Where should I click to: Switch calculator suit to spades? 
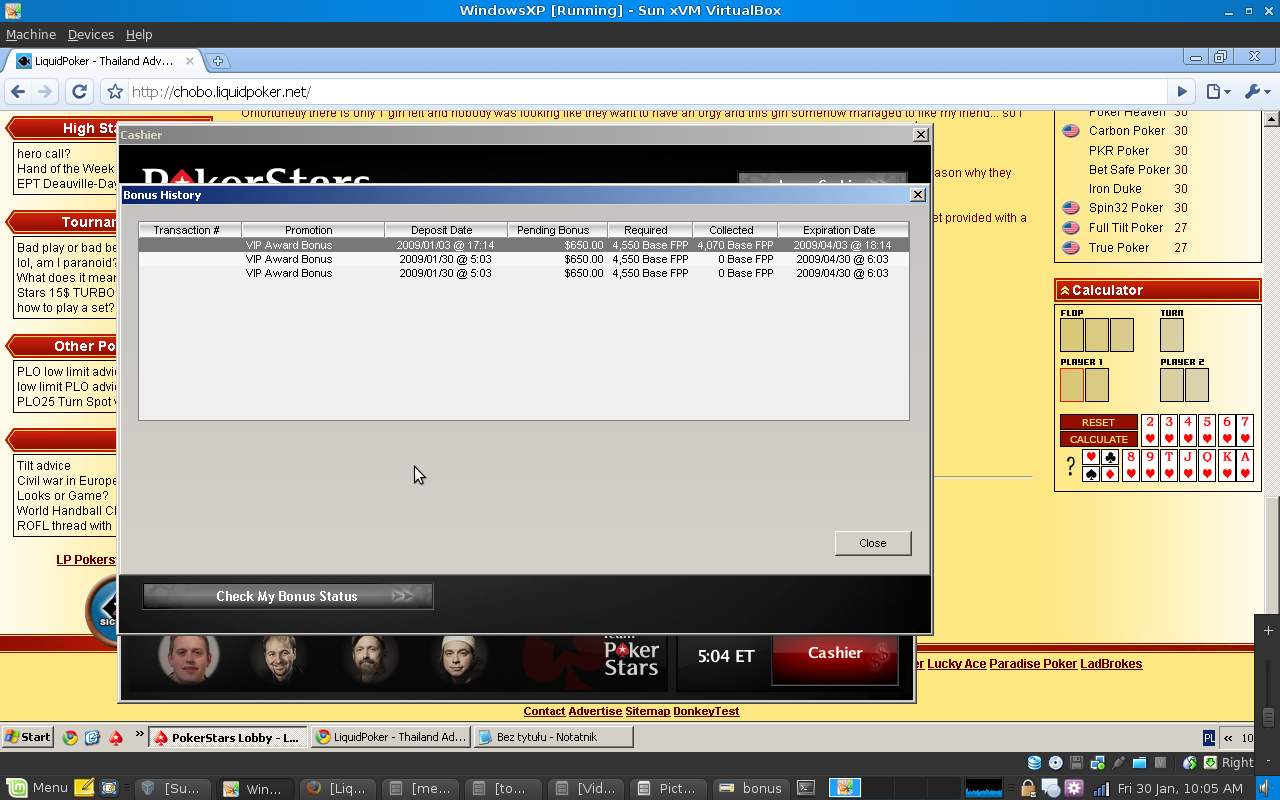(x=1091, y=474)
